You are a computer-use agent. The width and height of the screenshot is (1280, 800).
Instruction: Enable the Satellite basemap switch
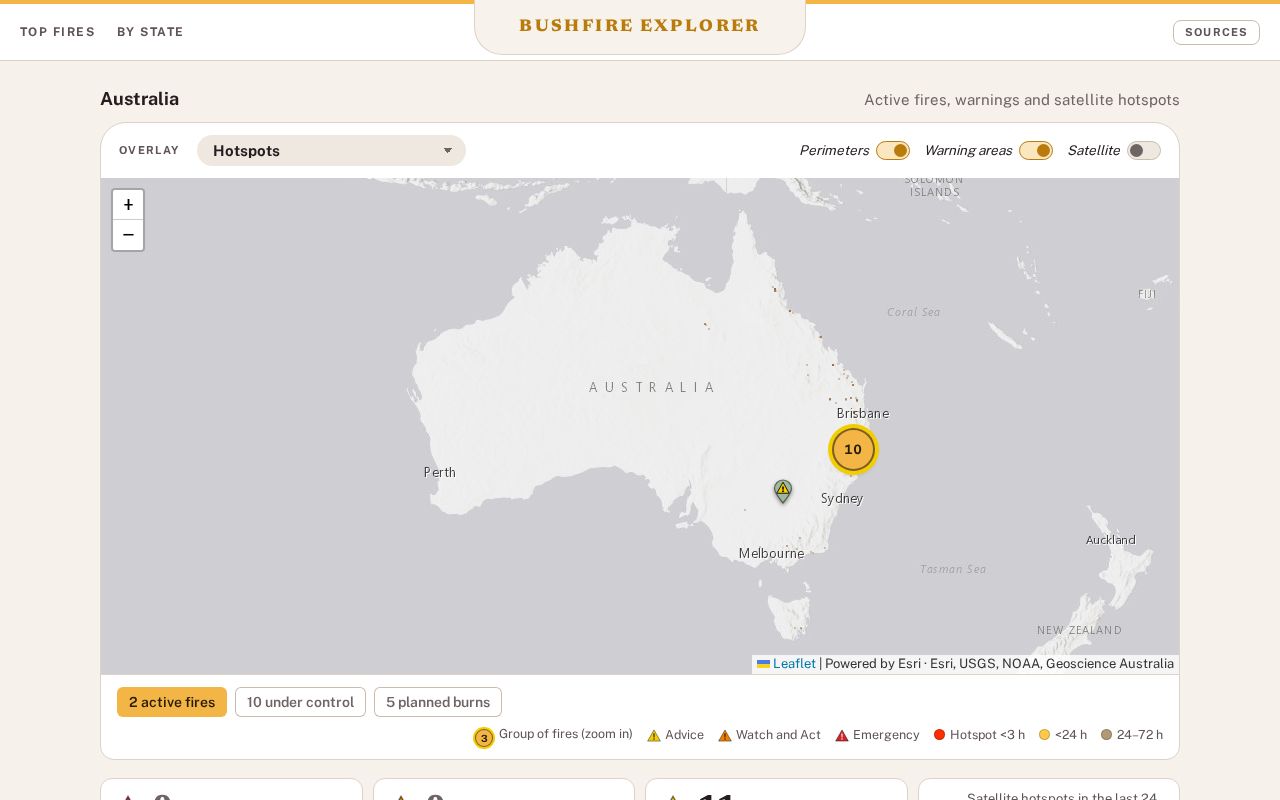tap(1144, 150)
